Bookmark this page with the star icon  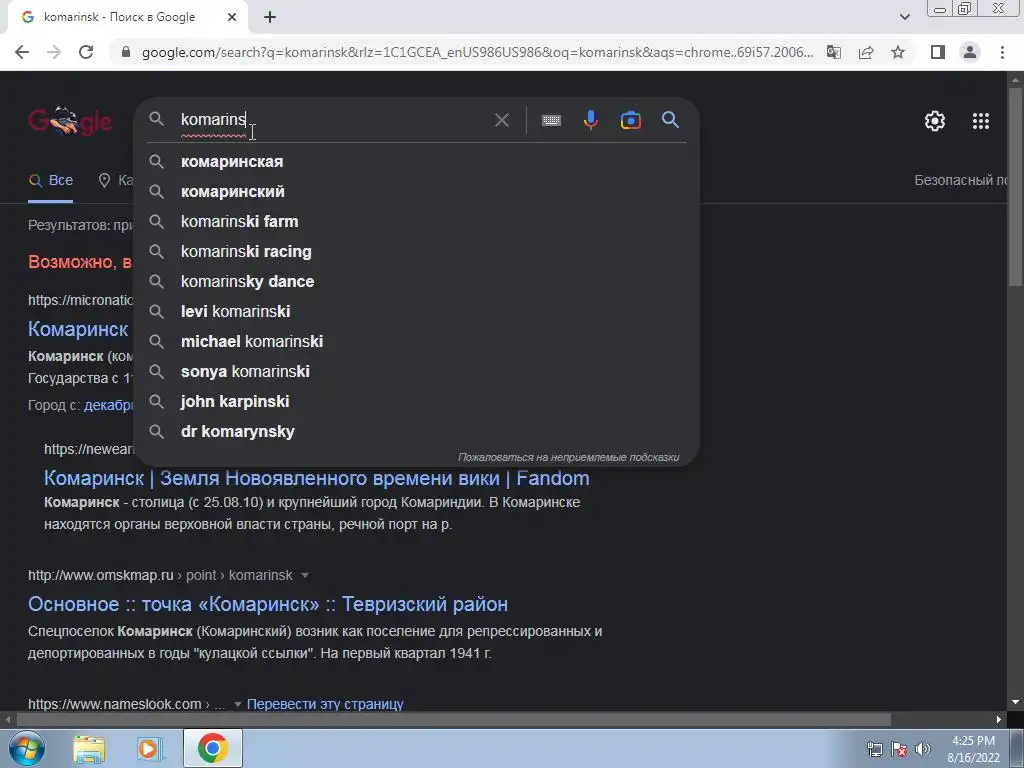coord(898,52)
